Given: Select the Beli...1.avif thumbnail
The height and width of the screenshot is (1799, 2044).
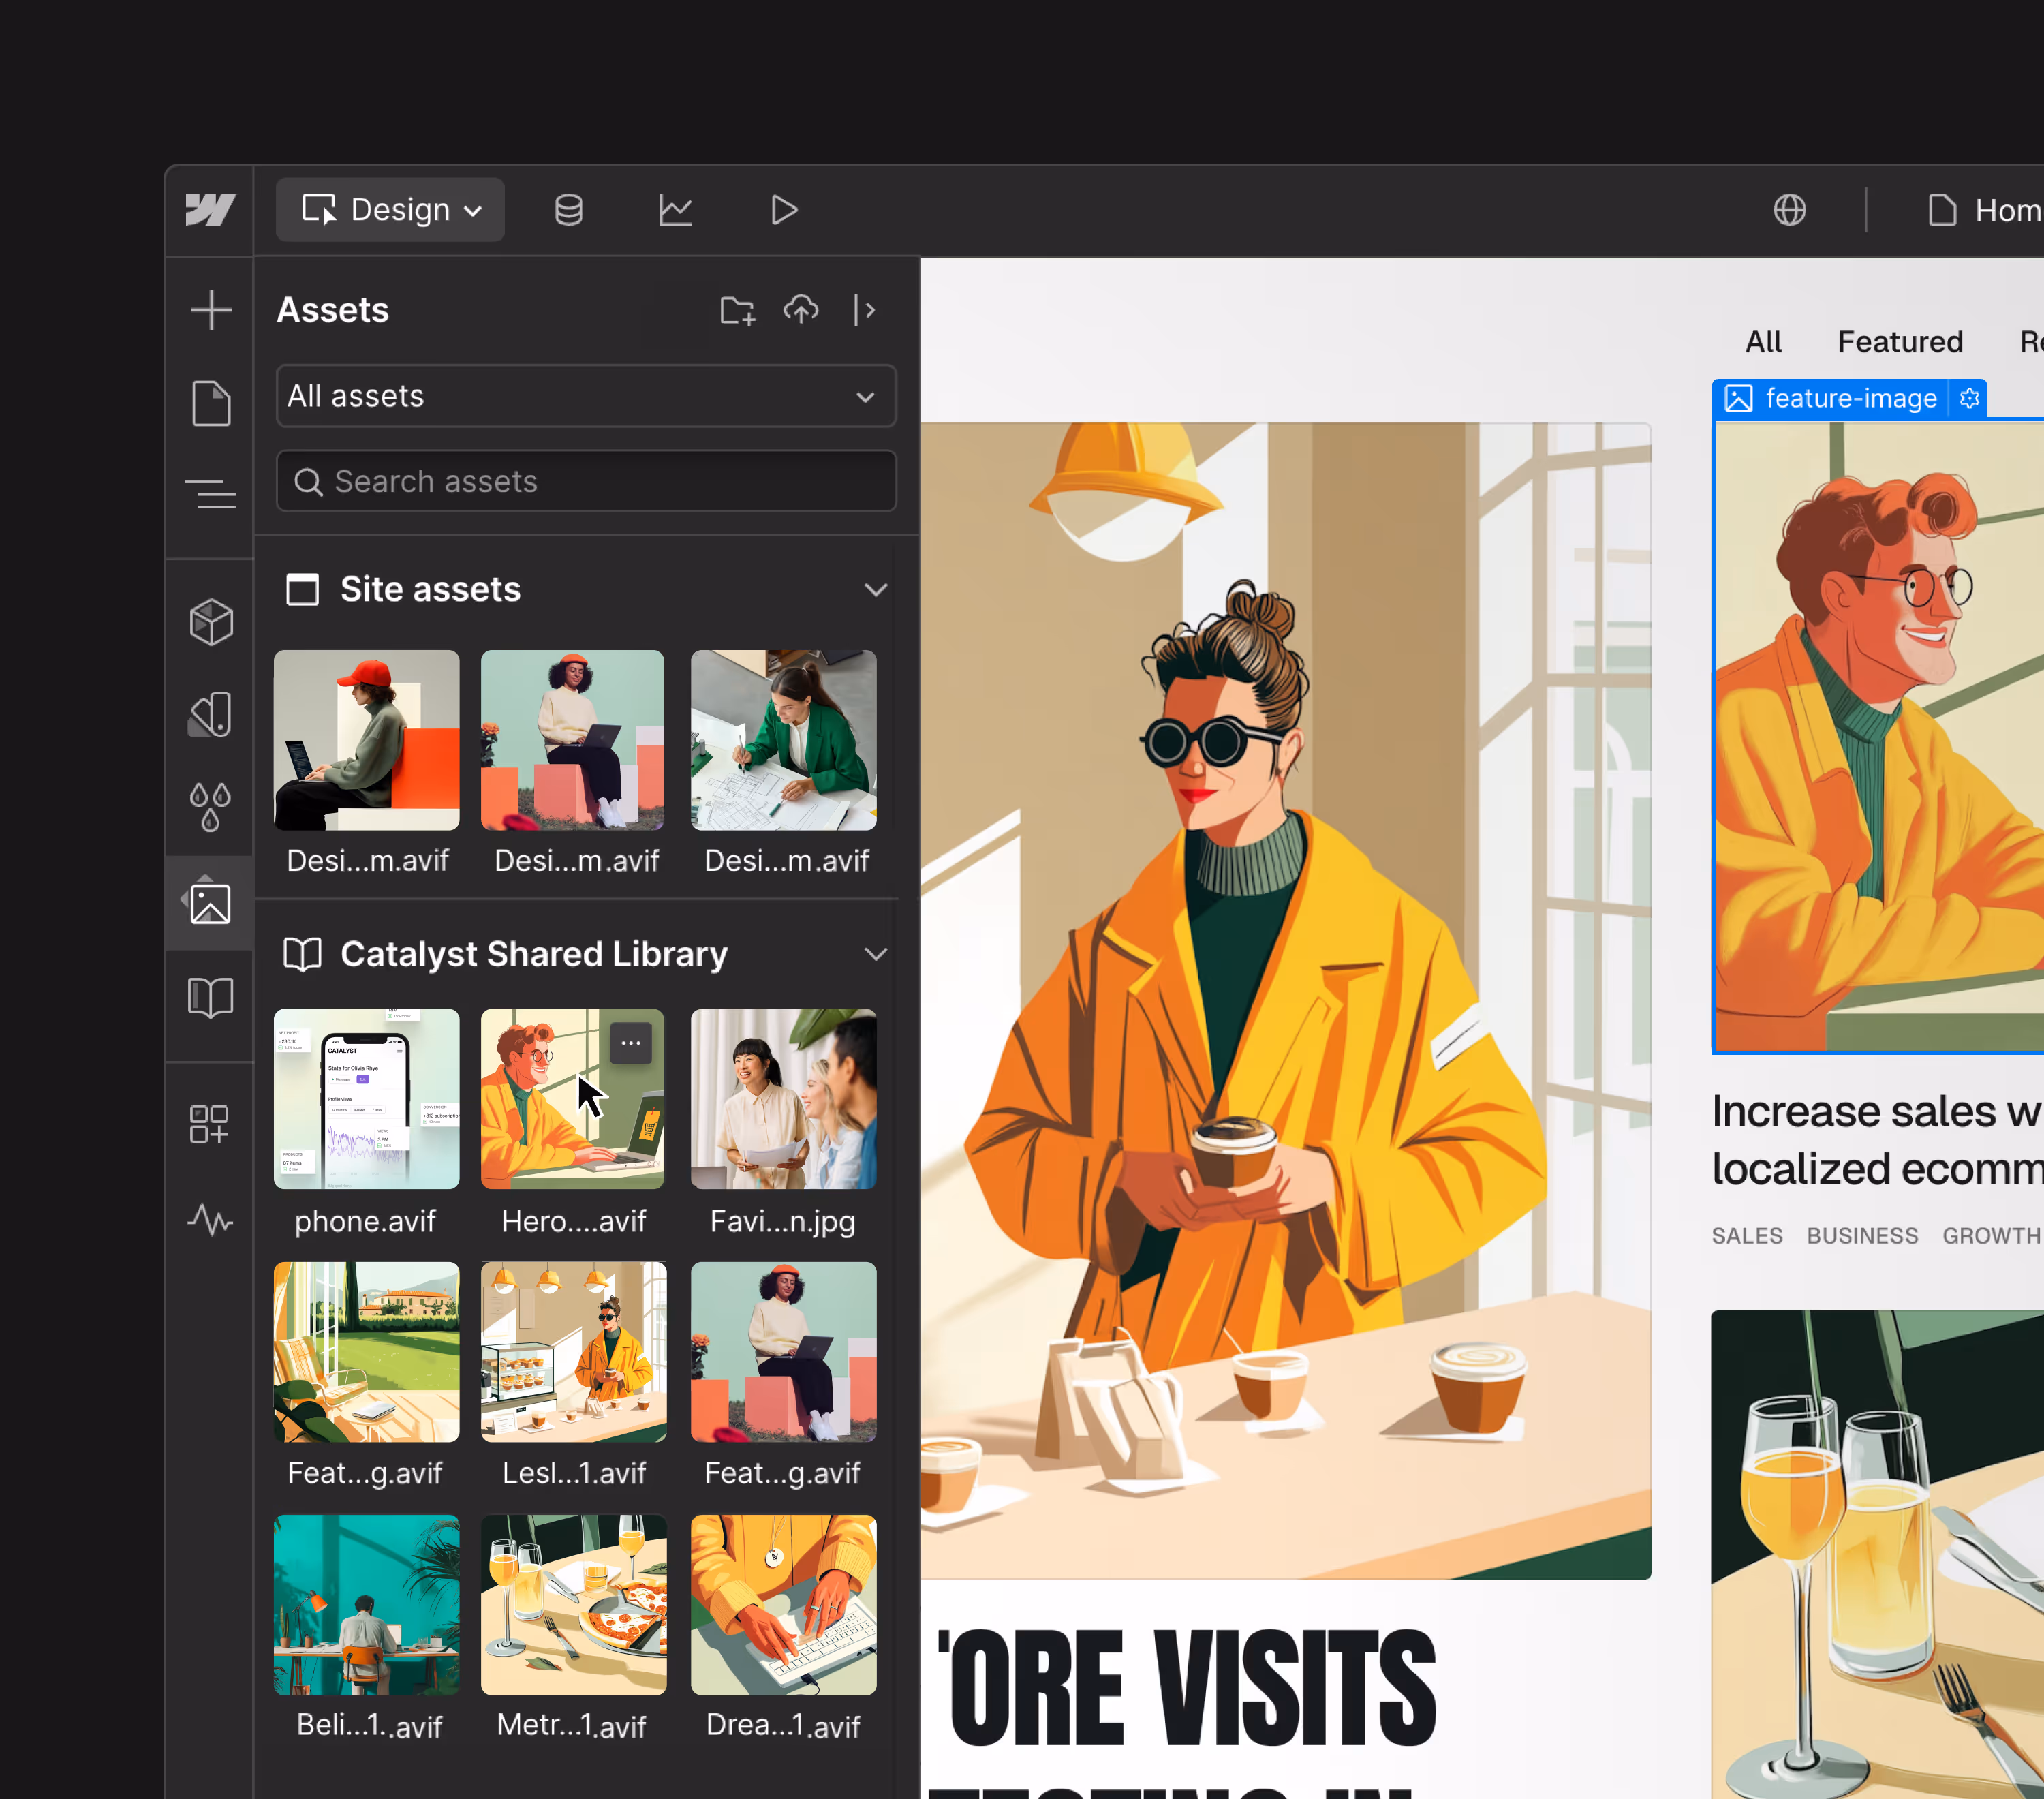Looking at the screenshot, I should [367, 1605].
